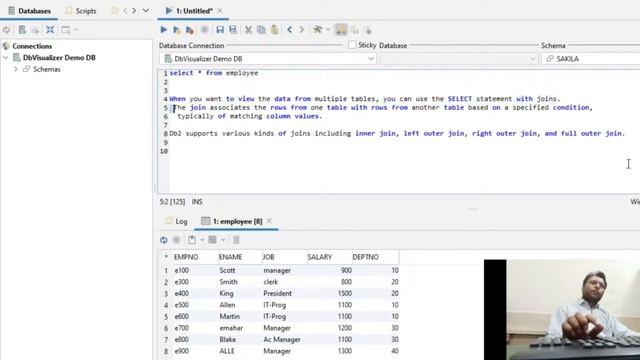Click the 'emahar' cell in ENAME
This screenshot has width=640, height=360.
pyautogui.click(x=240, y=328)
